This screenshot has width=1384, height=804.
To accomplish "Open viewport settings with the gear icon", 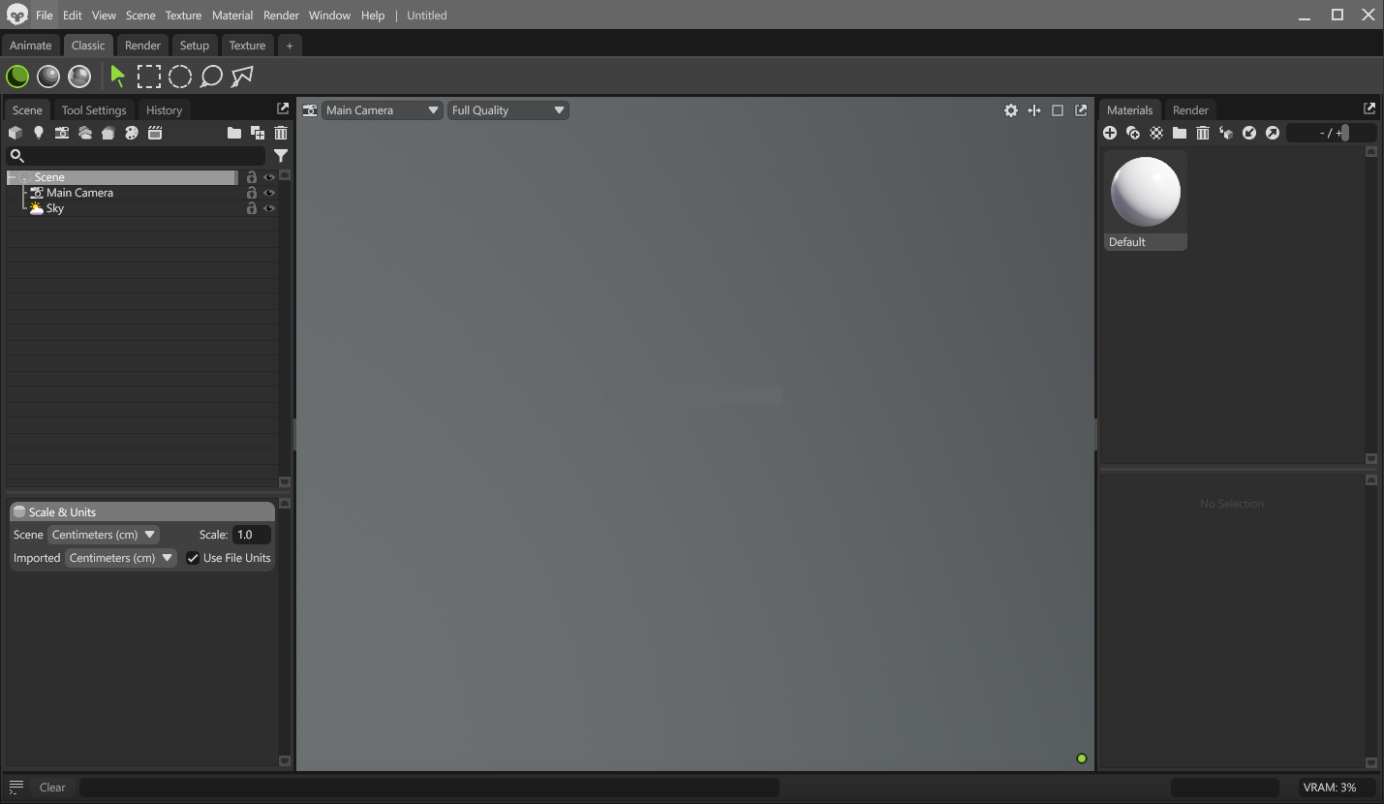I will coord(1010,110).
